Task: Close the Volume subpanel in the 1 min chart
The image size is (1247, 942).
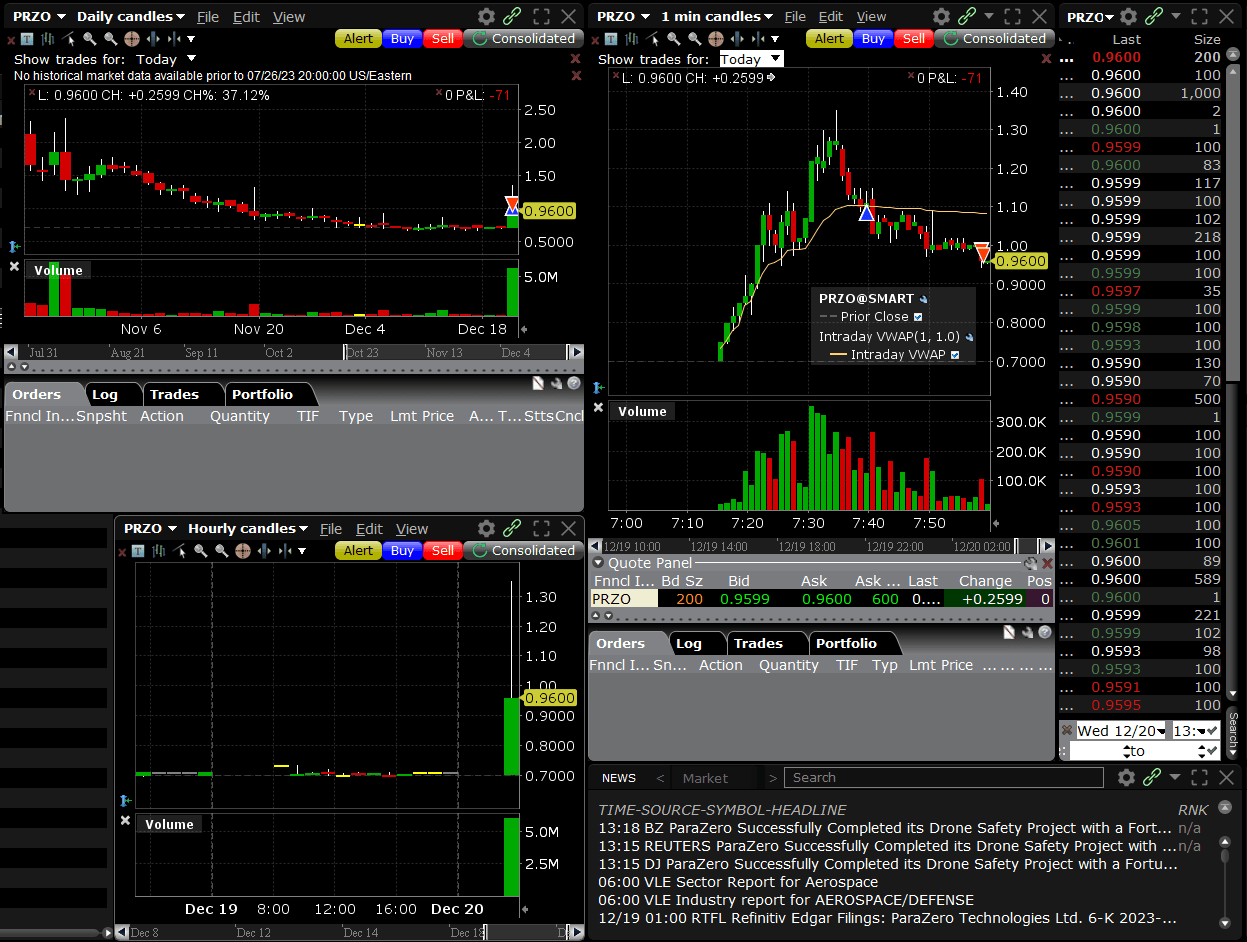Action: coord(598,407)
